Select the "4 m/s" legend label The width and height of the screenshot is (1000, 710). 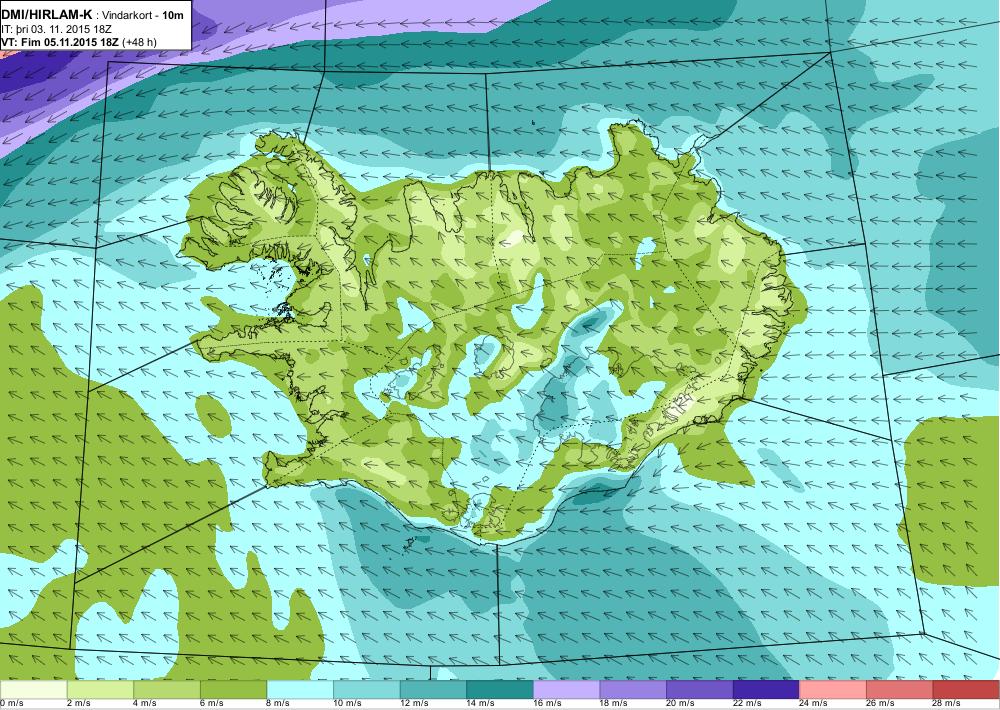[x=145, y=704]
